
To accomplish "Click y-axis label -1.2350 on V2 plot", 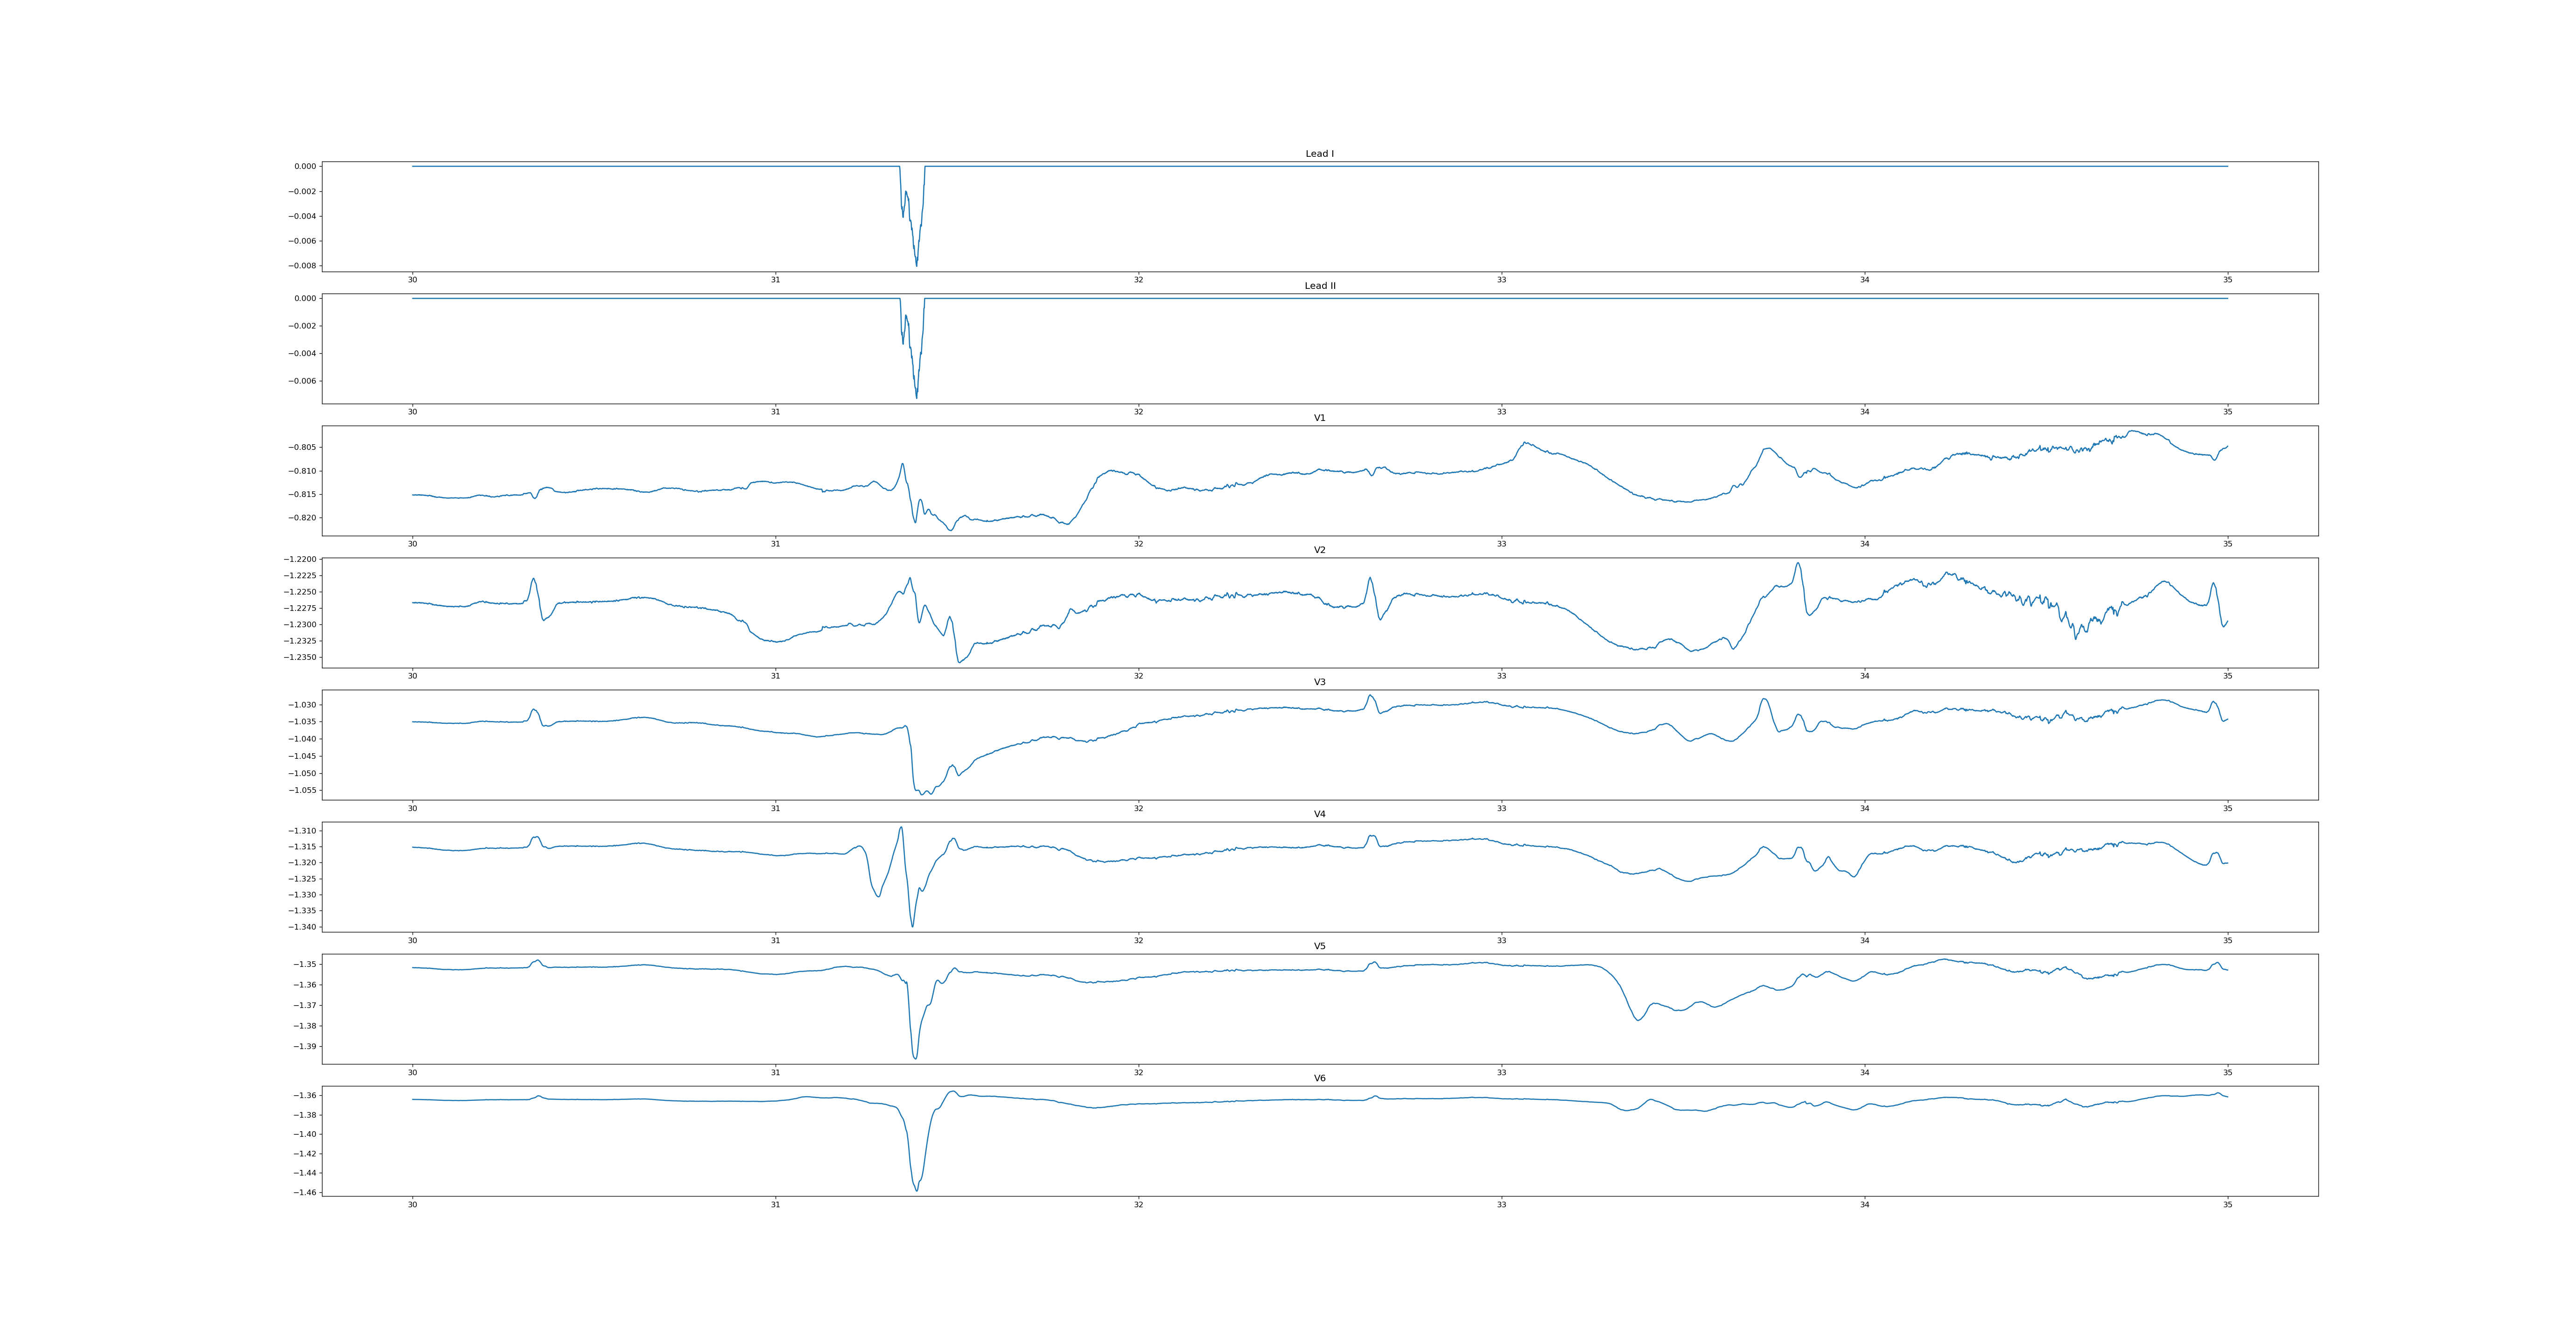I will (301, 657).
